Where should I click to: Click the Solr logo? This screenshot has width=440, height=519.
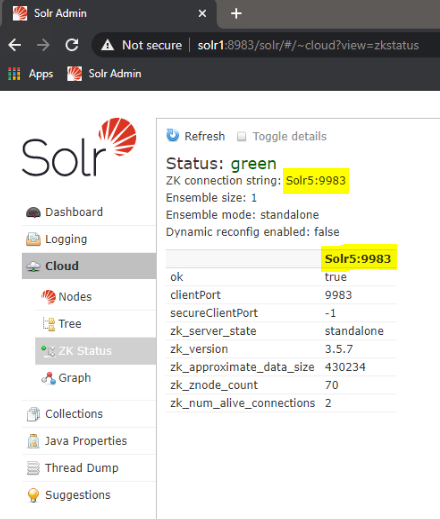pyautogui.click(x=79, y=147)
